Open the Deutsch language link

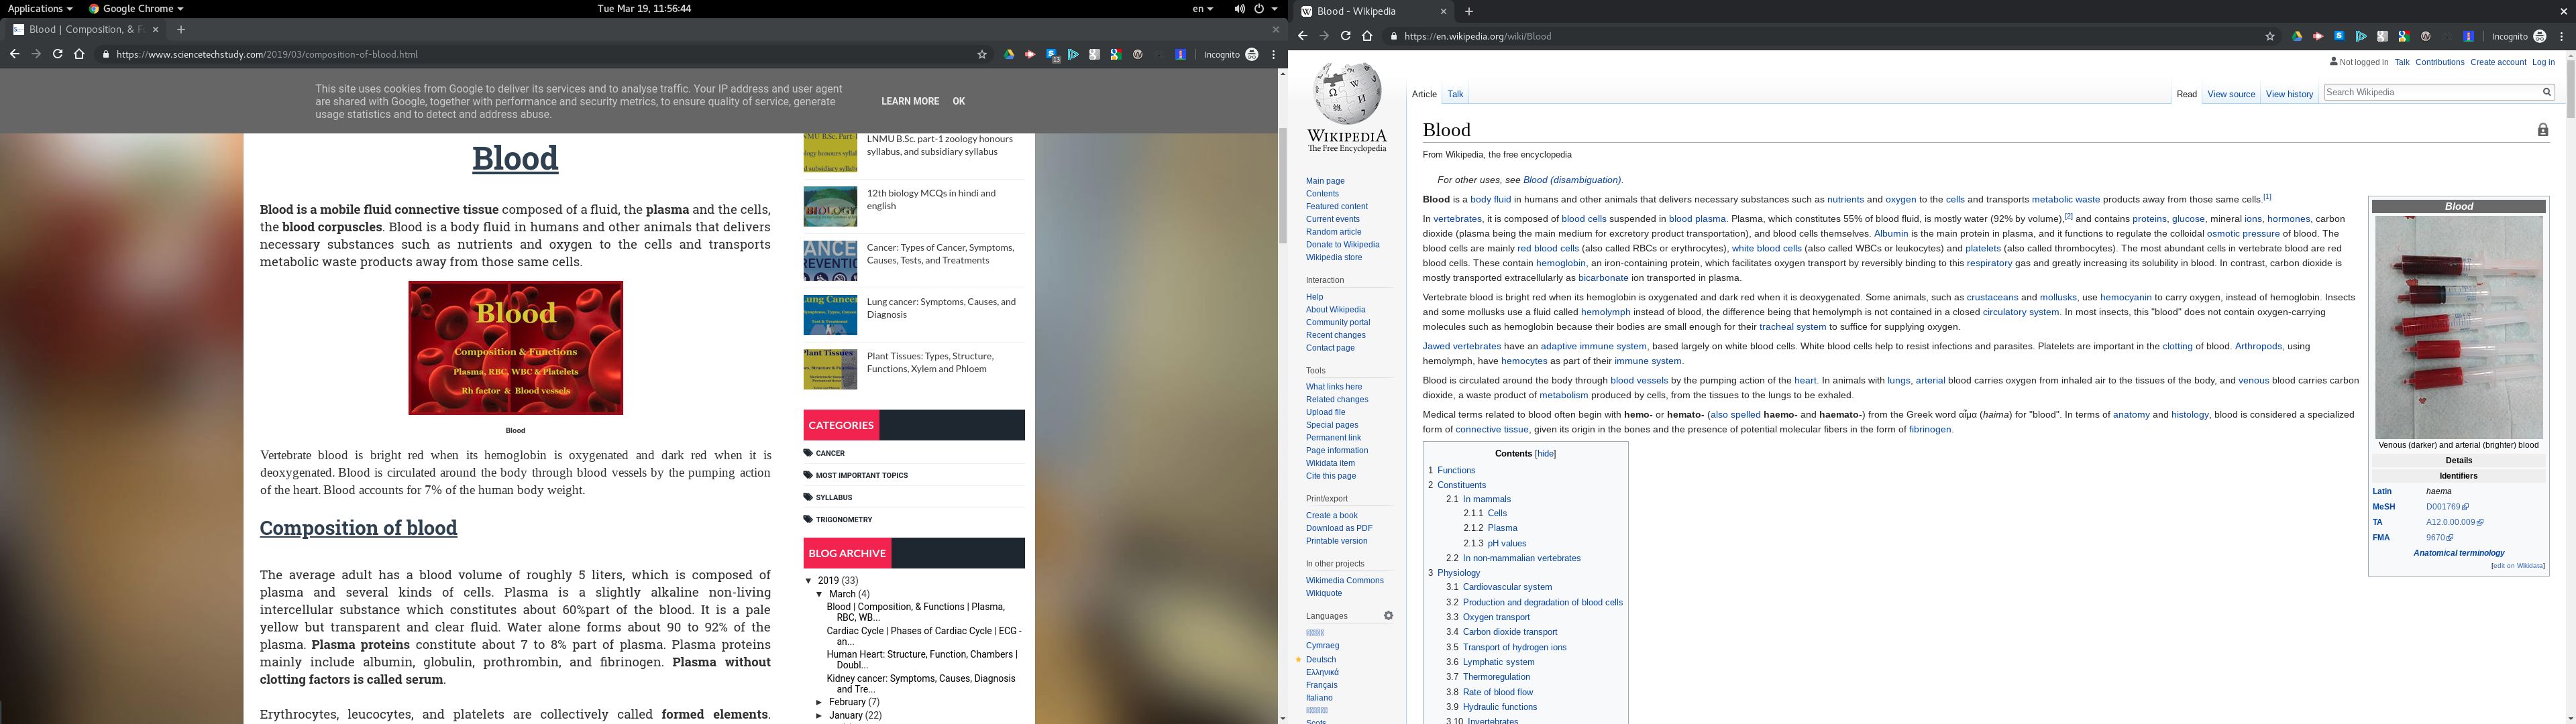pyautogui.click(x=1320, y=660)
